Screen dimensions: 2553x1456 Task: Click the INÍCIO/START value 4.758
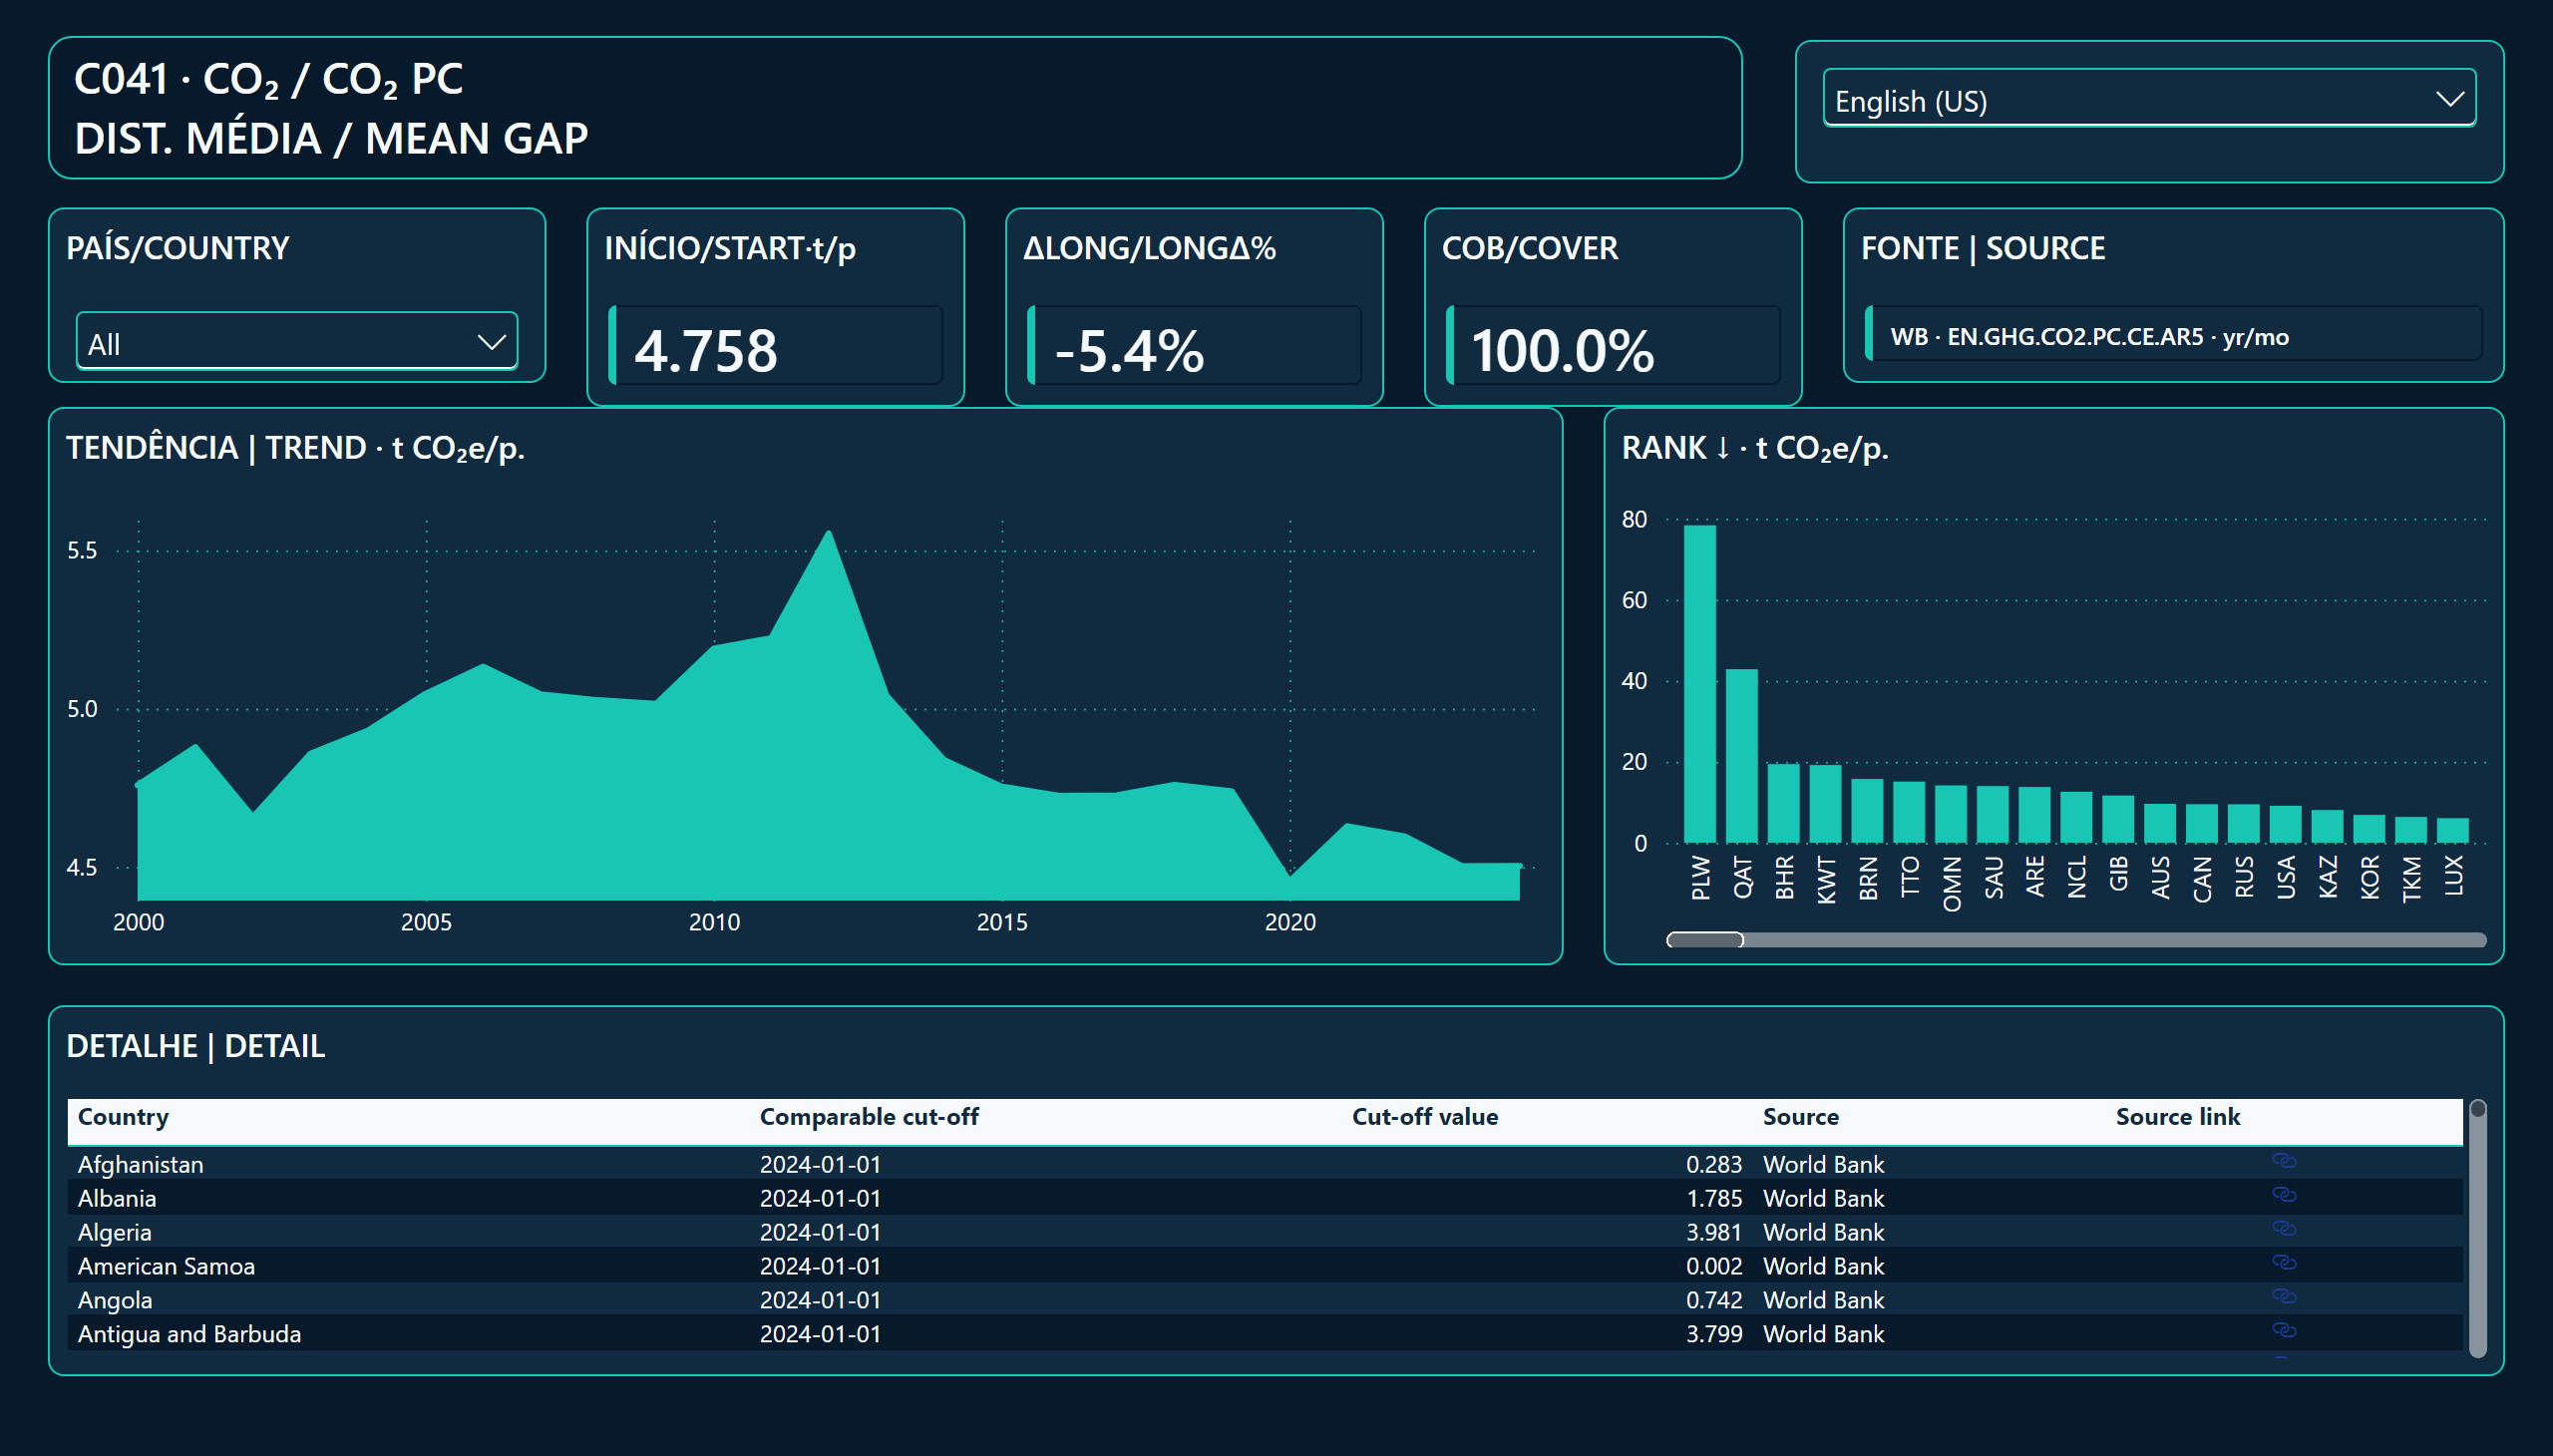click(706, 350)
